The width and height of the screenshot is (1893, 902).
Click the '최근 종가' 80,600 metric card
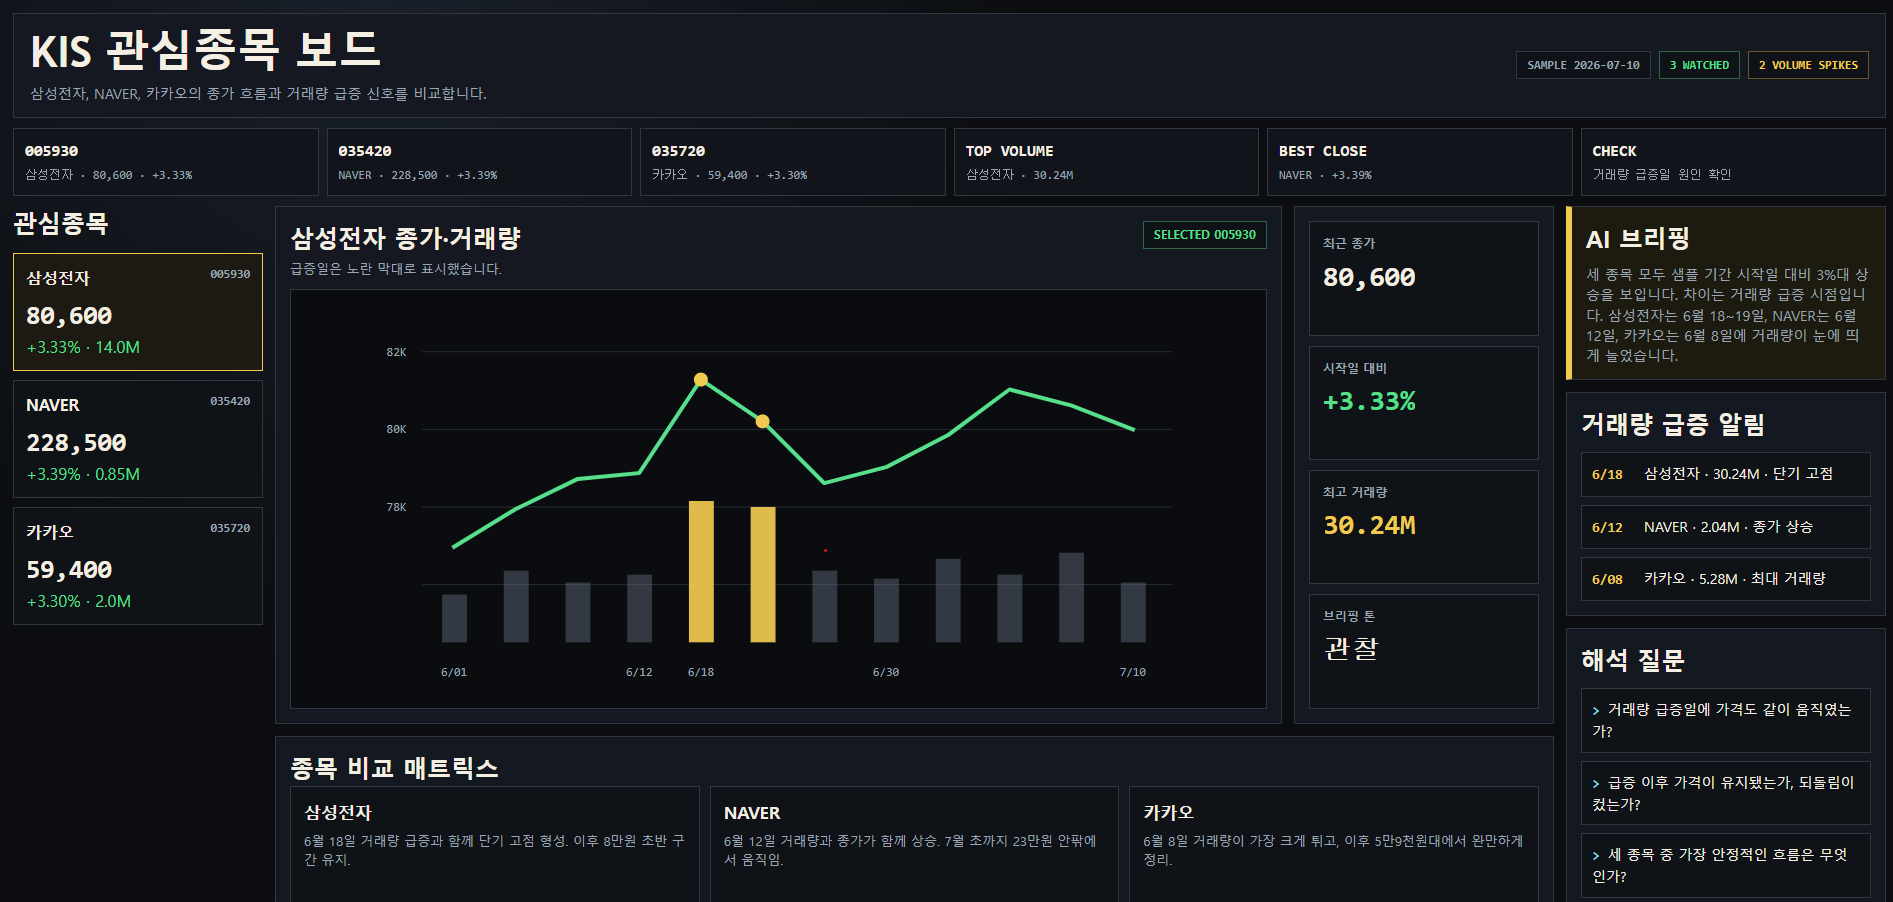pos(1424,278)
